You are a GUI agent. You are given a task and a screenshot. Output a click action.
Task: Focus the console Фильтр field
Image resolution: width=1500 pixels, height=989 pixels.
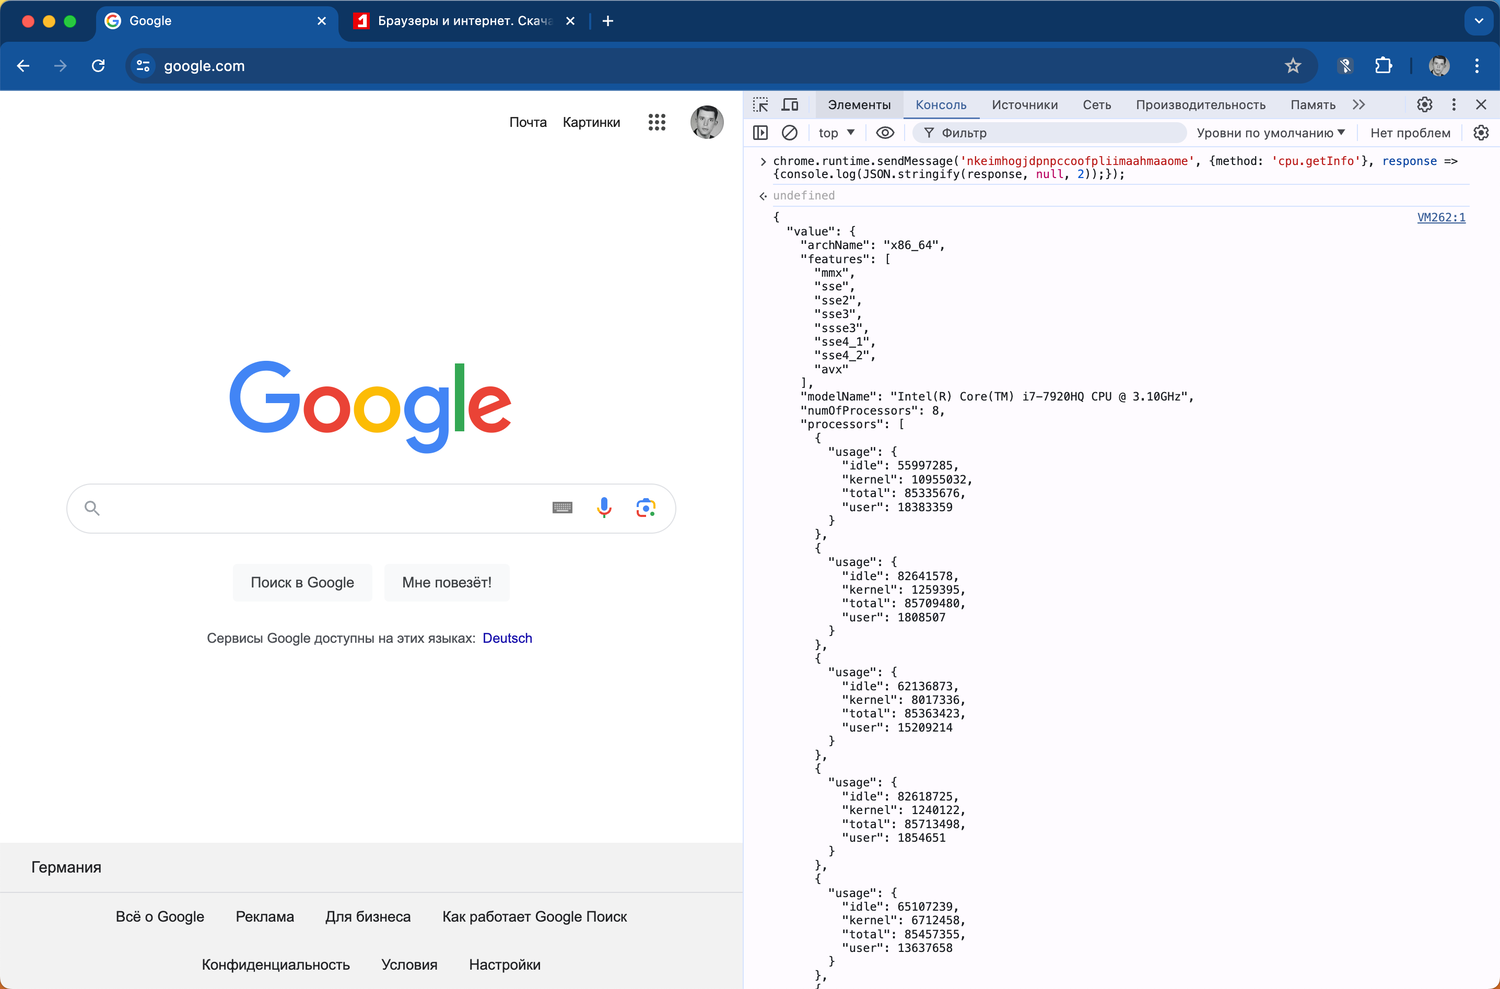point(1049,133)
